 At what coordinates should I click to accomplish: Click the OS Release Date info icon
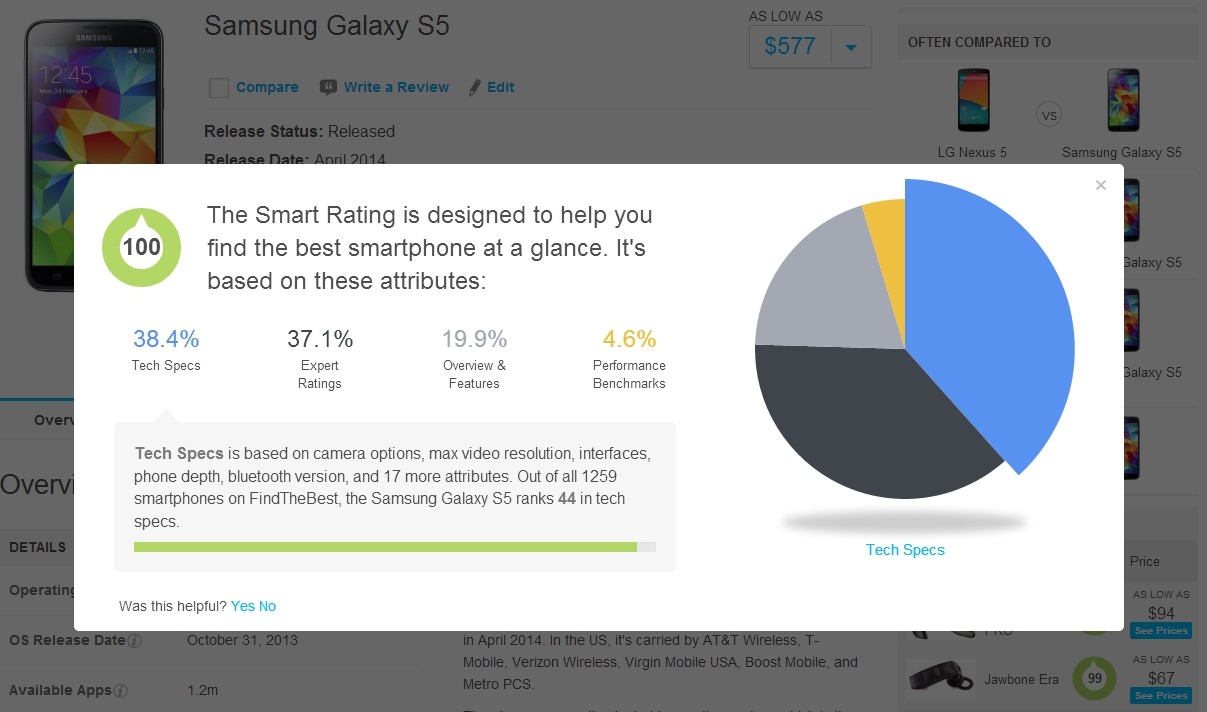click(134, 641)
